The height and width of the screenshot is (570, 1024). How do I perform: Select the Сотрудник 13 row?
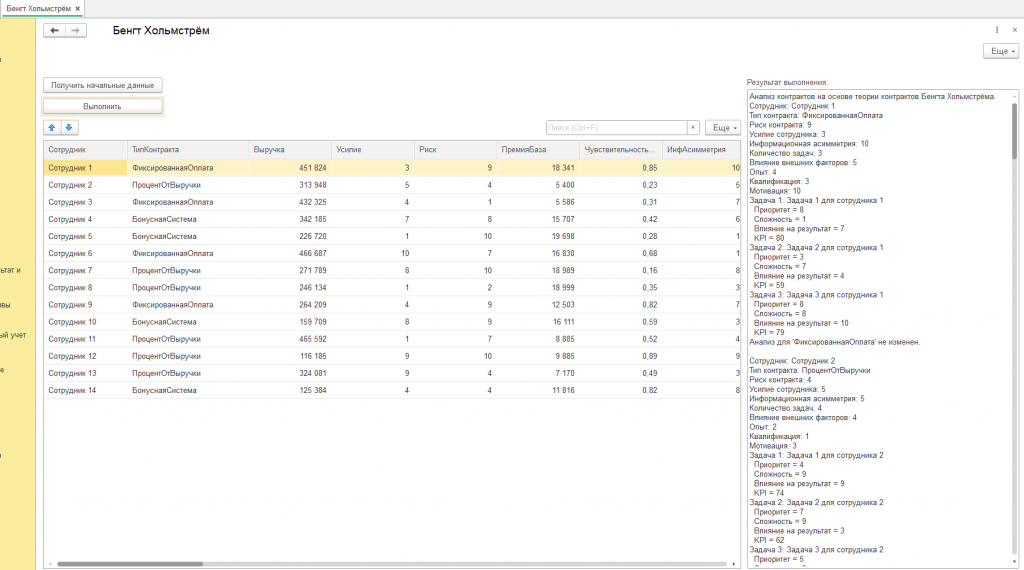[x=392, y=373]
